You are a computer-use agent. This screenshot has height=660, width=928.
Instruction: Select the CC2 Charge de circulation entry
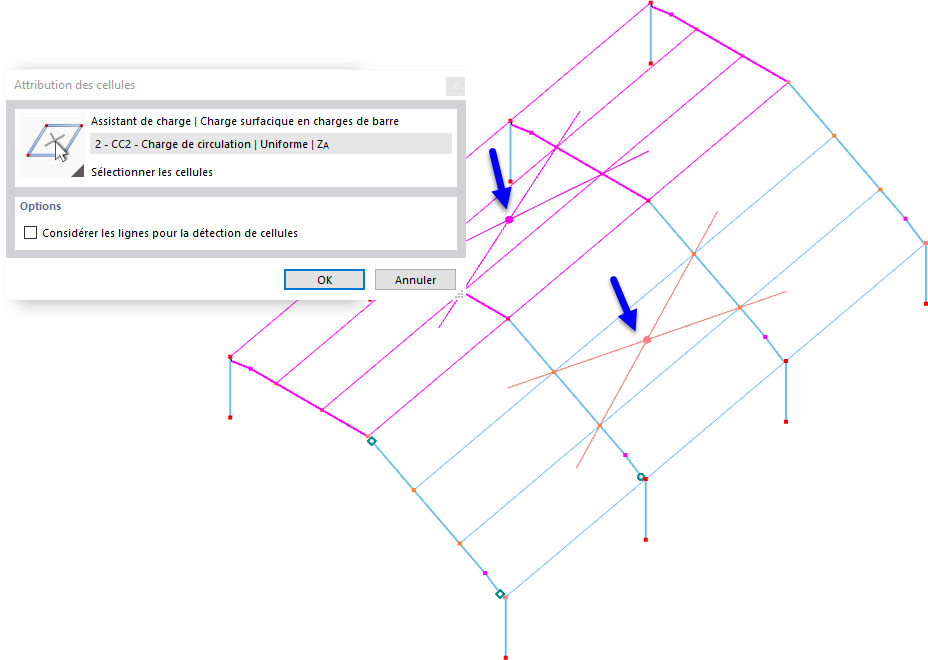click(x=271, y=144)
